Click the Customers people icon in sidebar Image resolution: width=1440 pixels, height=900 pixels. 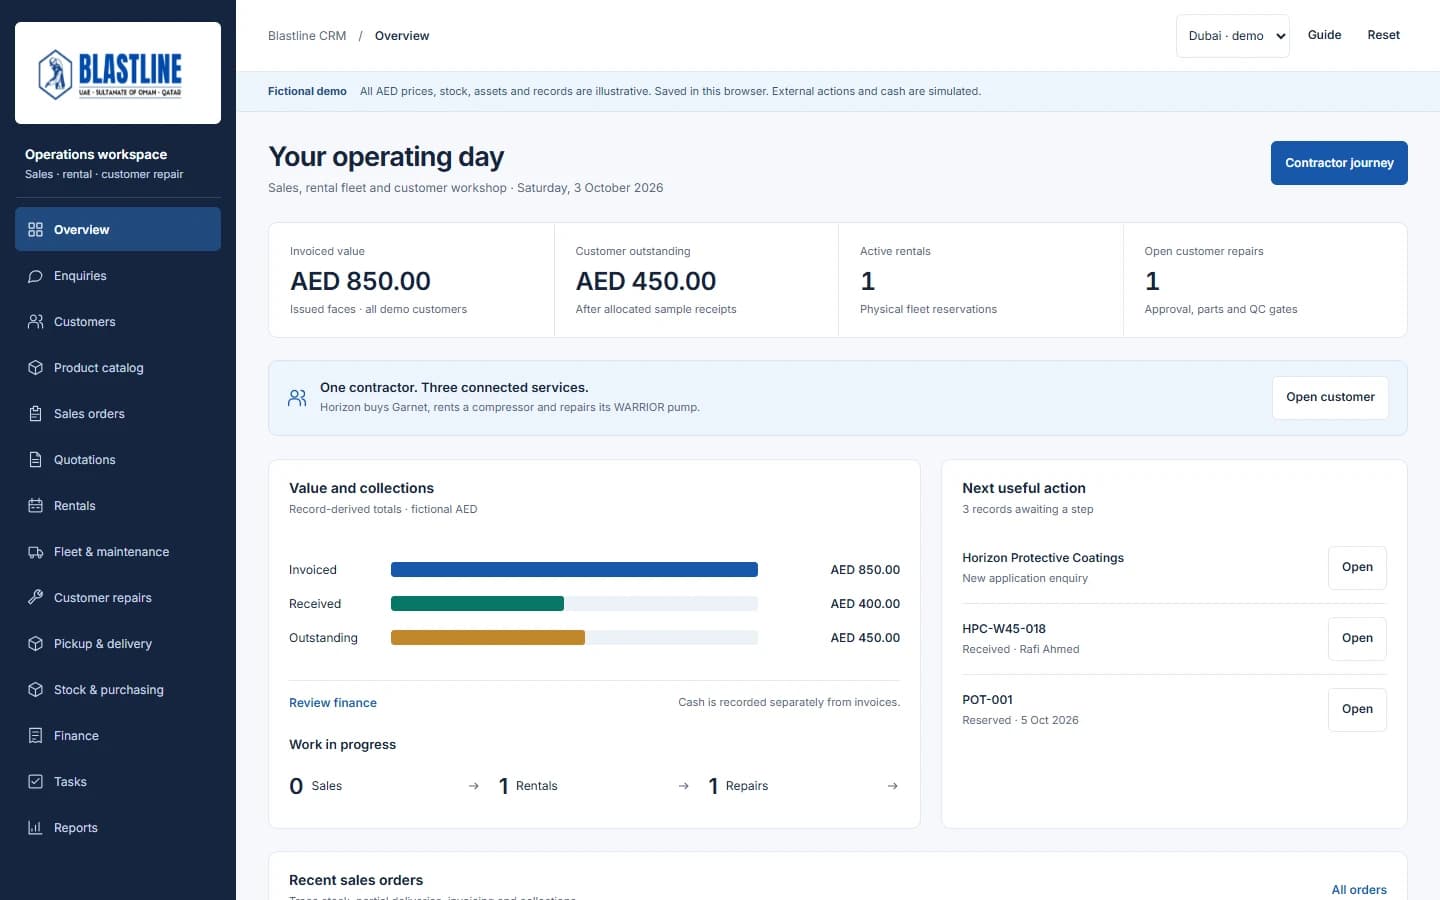pyautogui.click(x=35, y=322)
